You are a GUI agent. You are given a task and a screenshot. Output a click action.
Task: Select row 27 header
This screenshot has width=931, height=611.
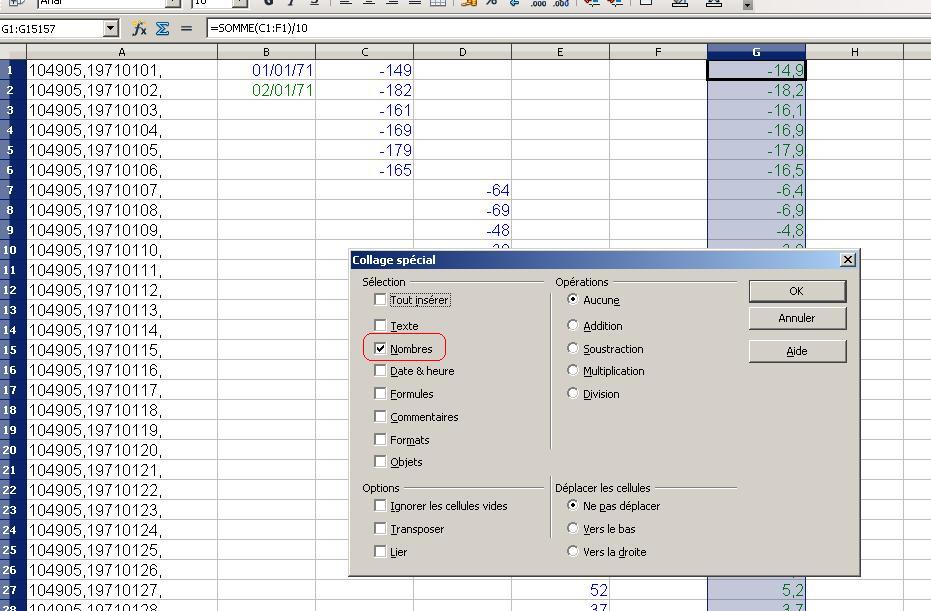coord(13,590)
